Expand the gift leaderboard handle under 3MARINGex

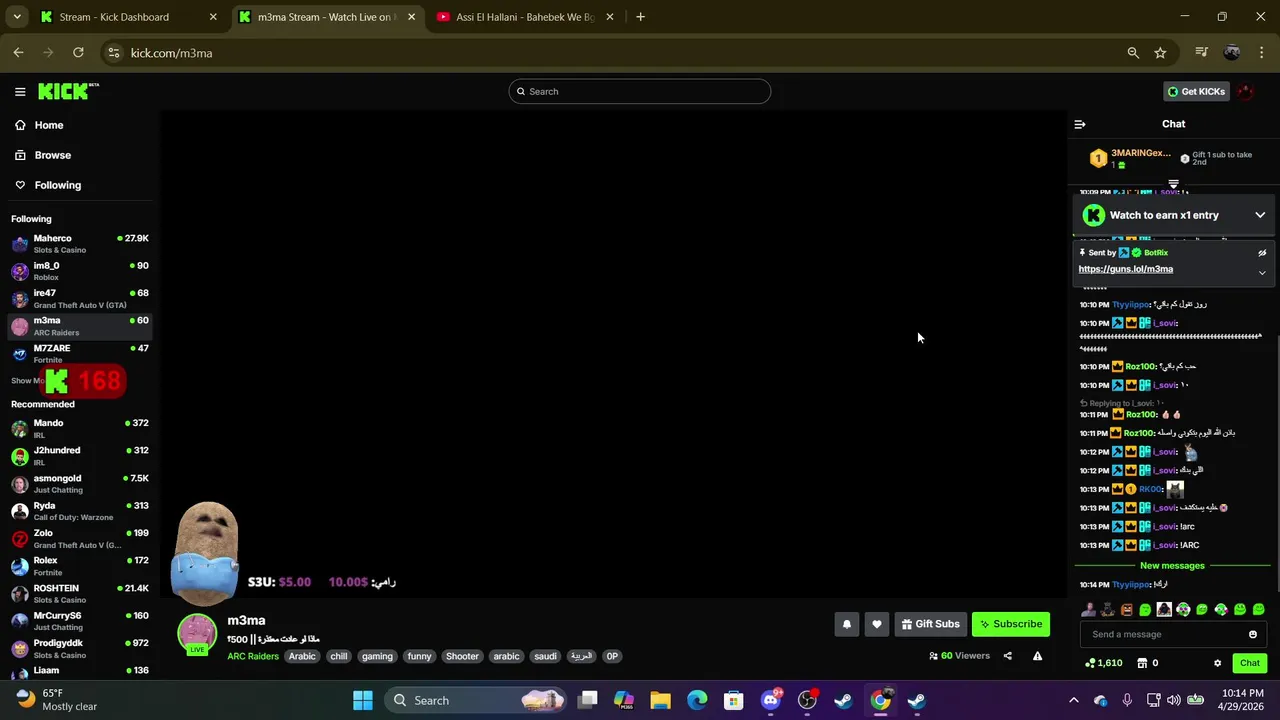[1174, 184]
